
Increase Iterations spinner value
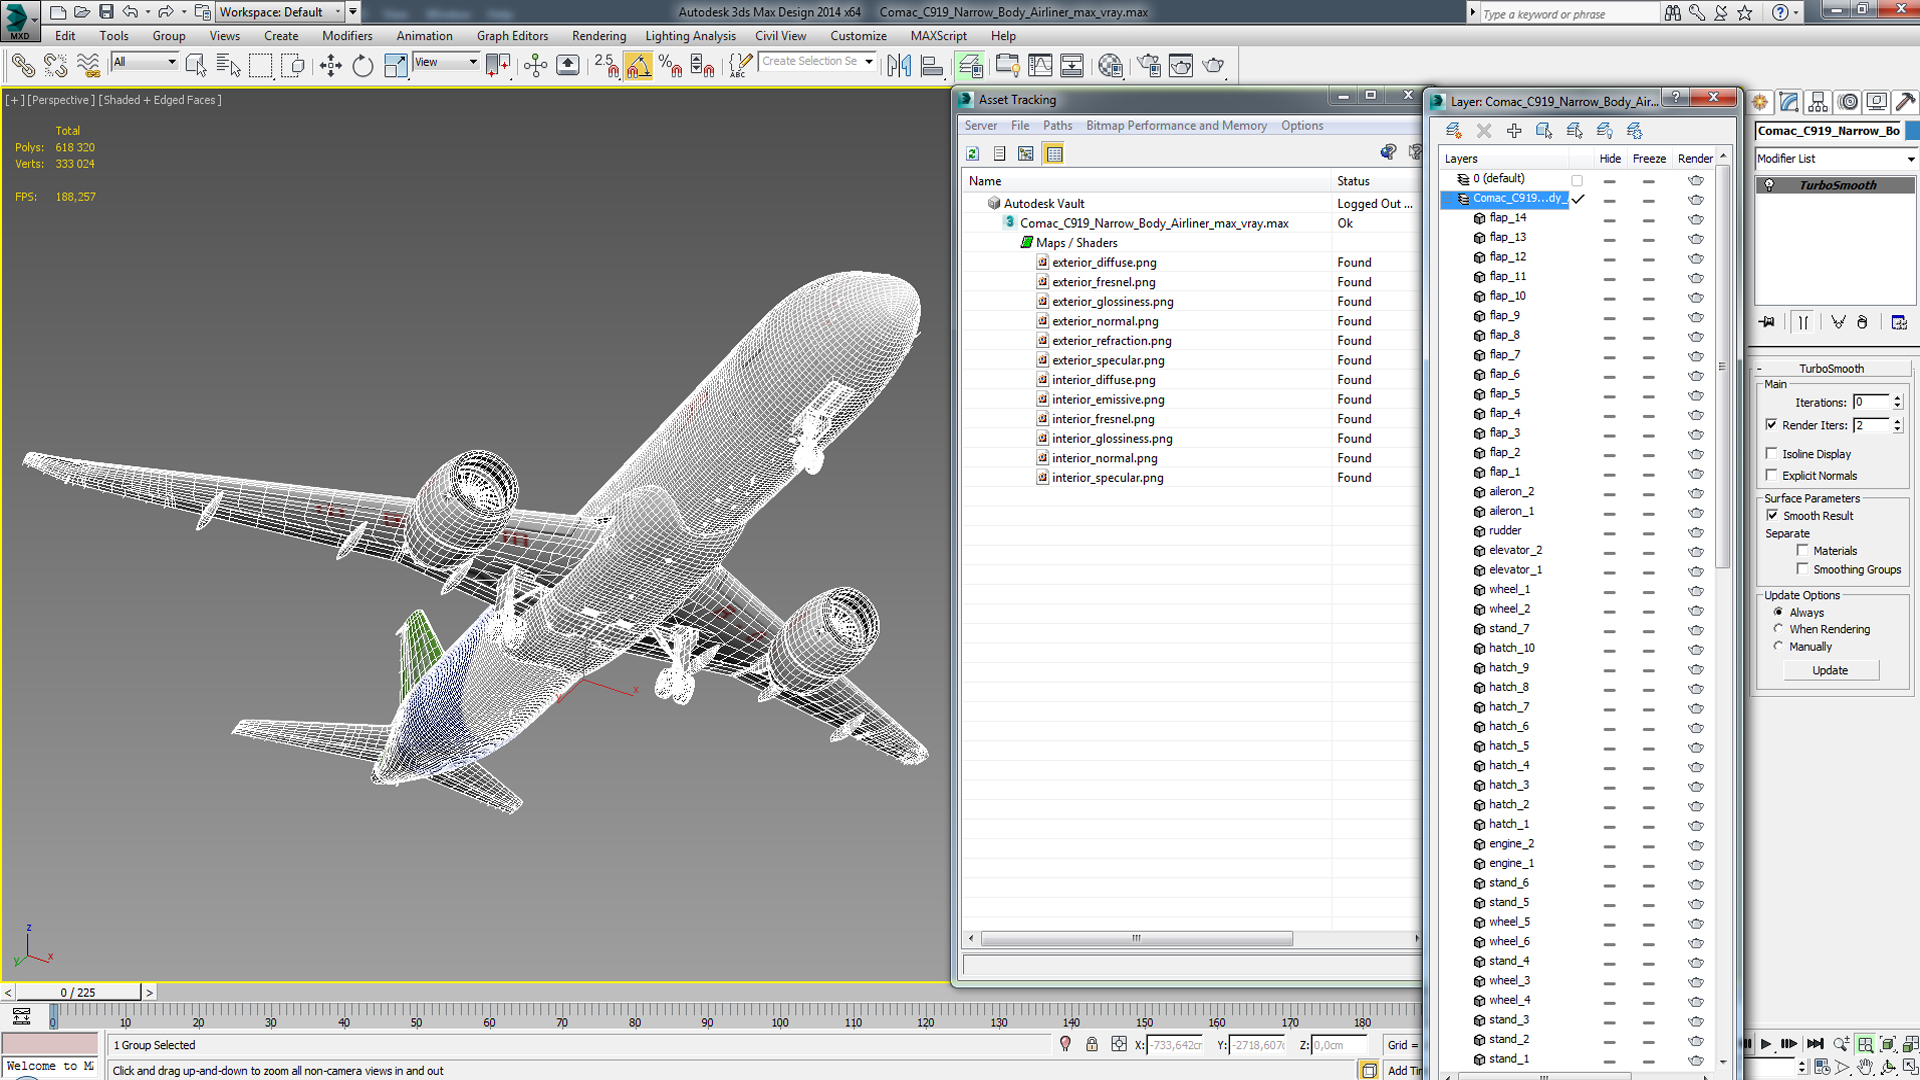pos(1897,398)
